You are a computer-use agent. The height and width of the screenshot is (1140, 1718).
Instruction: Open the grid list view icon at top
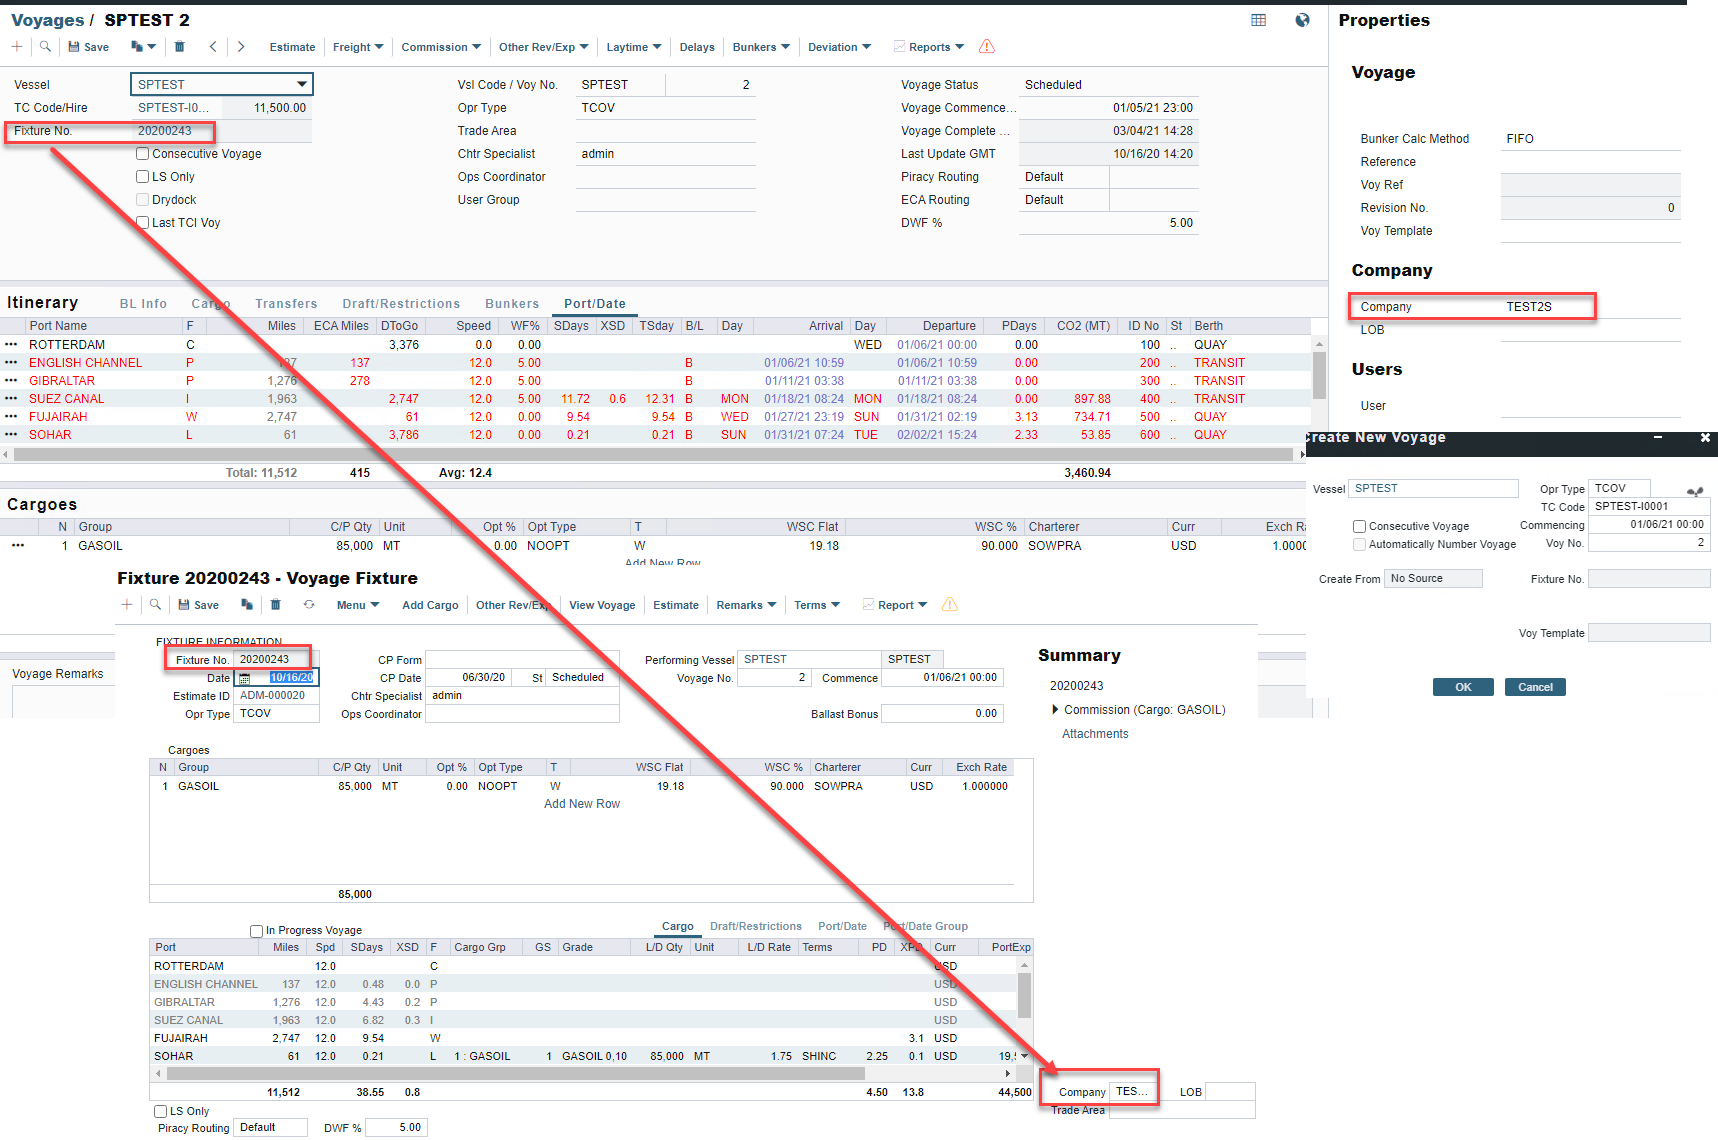(1258, 20)
